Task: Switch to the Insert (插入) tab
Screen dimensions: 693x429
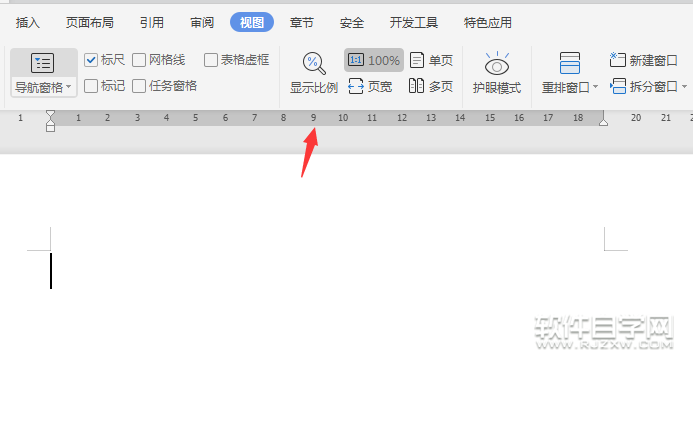Action: [28, 22]
